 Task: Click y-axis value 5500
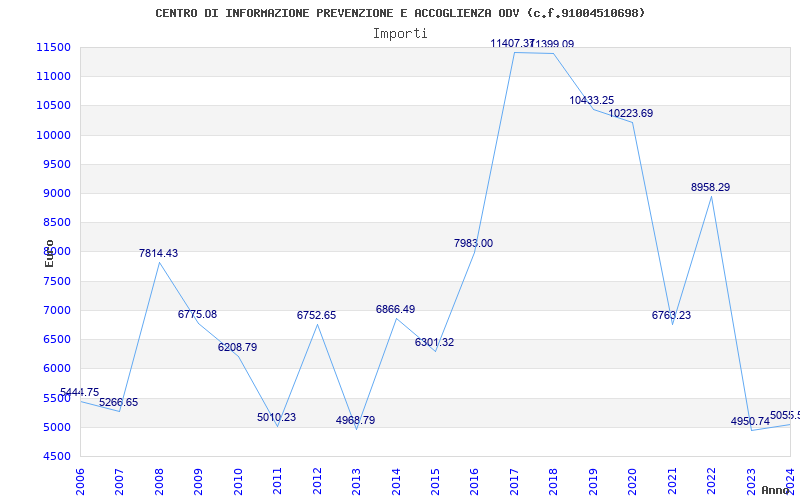[57, 398]
